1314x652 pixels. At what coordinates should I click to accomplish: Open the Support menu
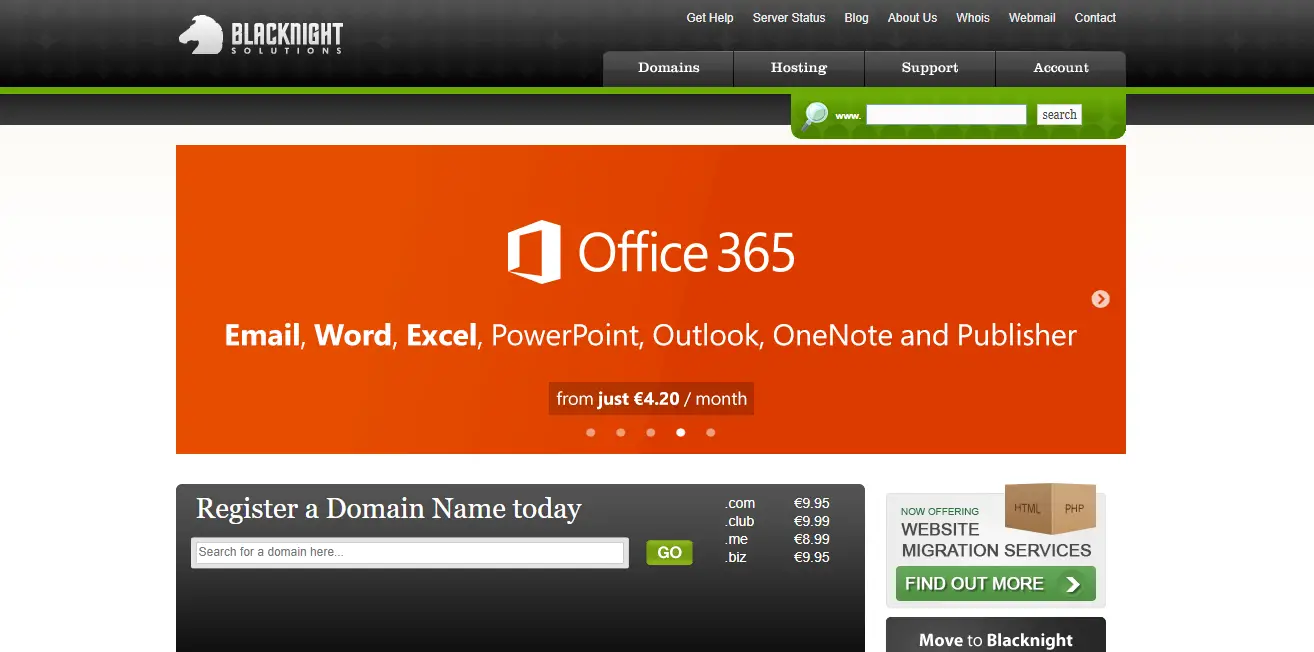[930, 68]
